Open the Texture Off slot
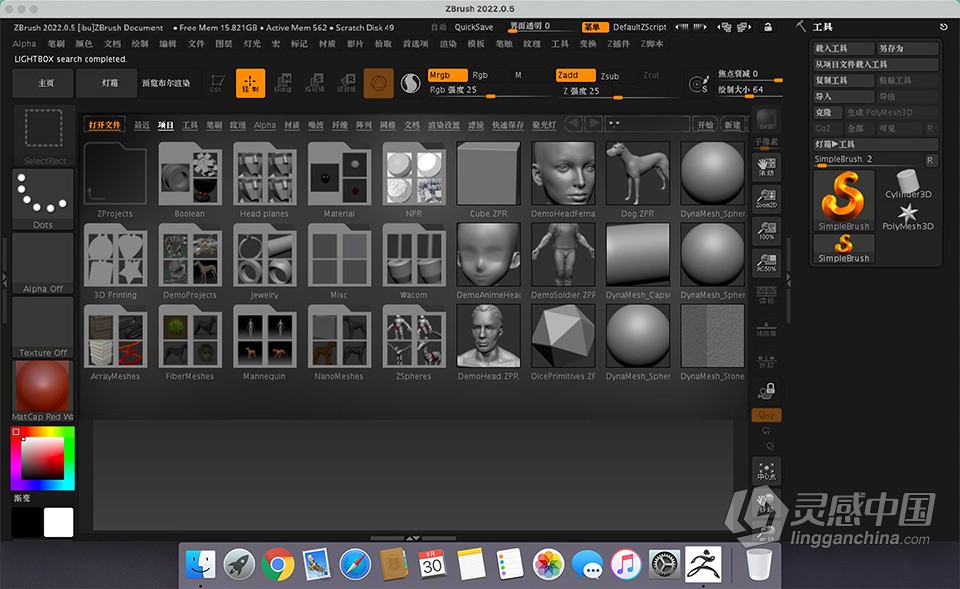The height and width of the screenshot is (589, 960). pos(43,328)
